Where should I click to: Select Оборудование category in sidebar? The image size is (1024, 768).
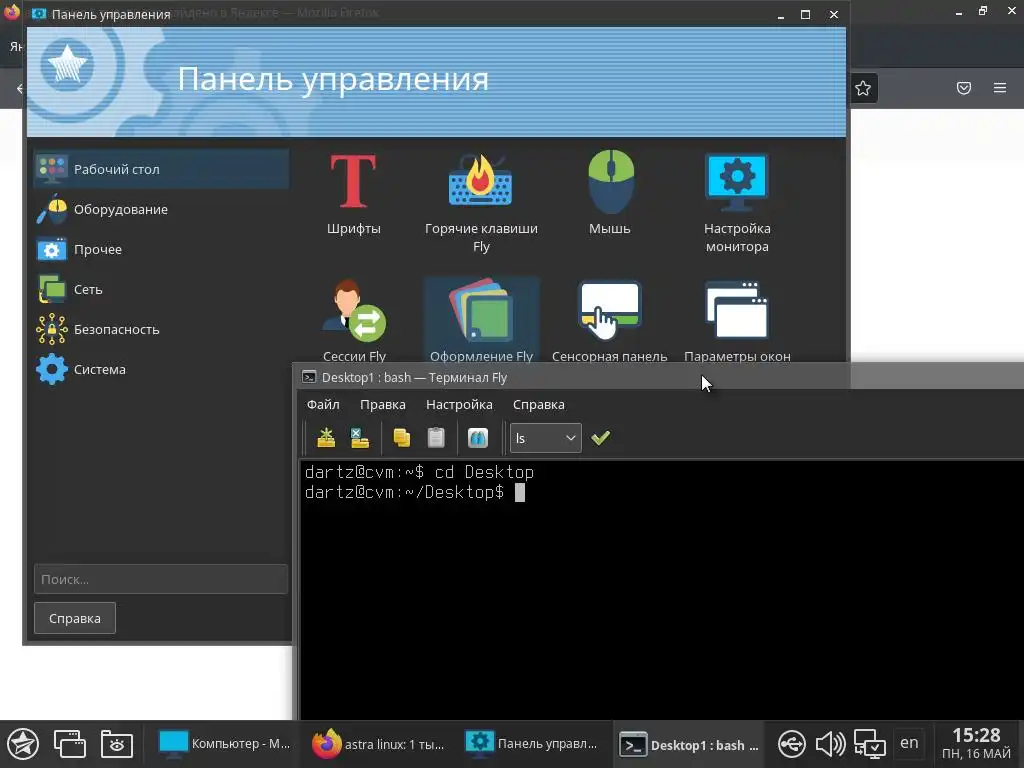[x=161, y=209]
